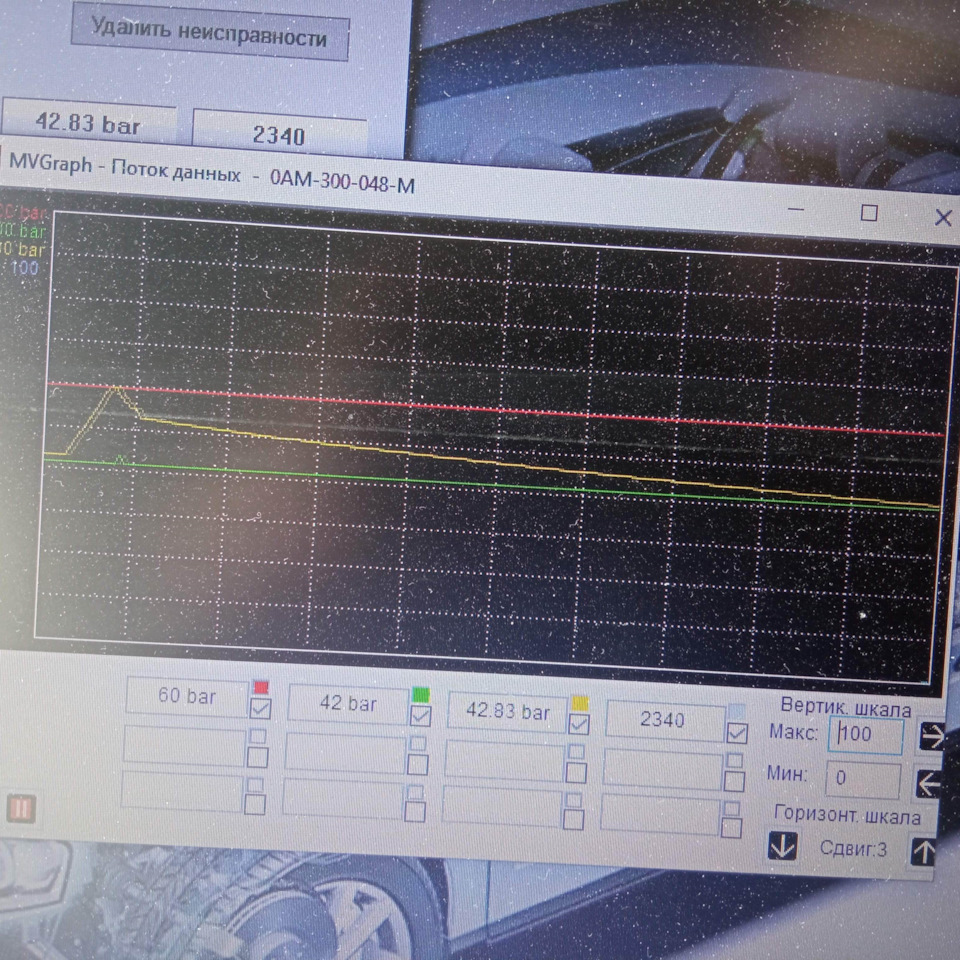Click the Вертик. шкала label
Image resolution: width=960 pixels, height=960 pixels.
coord(846,707)
